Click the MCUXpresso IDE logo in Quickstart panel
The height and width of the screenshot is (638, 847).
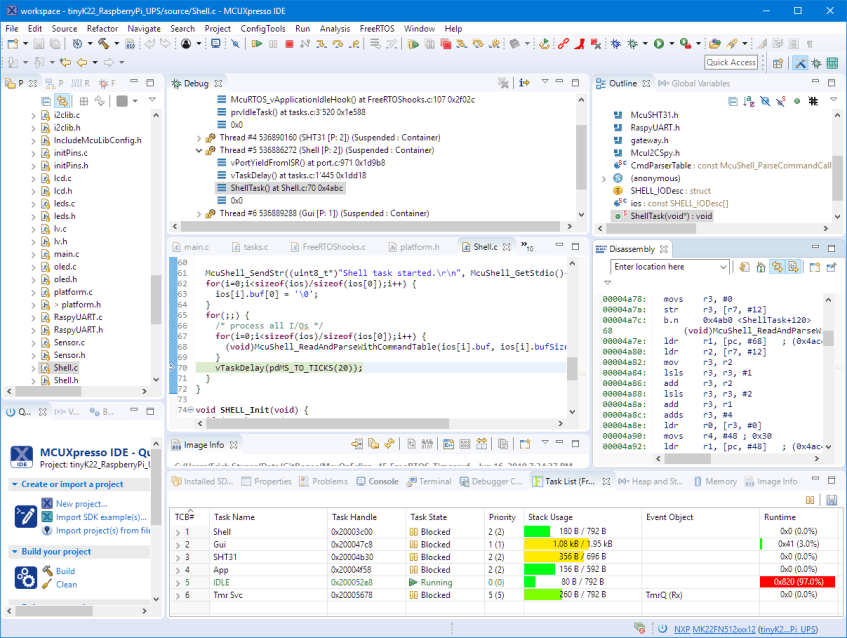coord(21,455)
